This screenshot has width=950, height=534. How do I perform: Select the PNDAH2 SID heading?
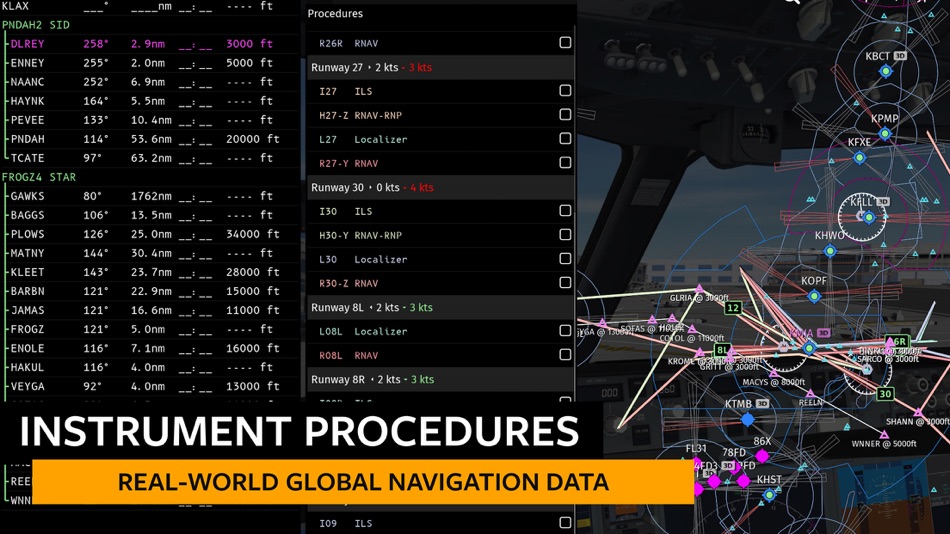[36, 25]
